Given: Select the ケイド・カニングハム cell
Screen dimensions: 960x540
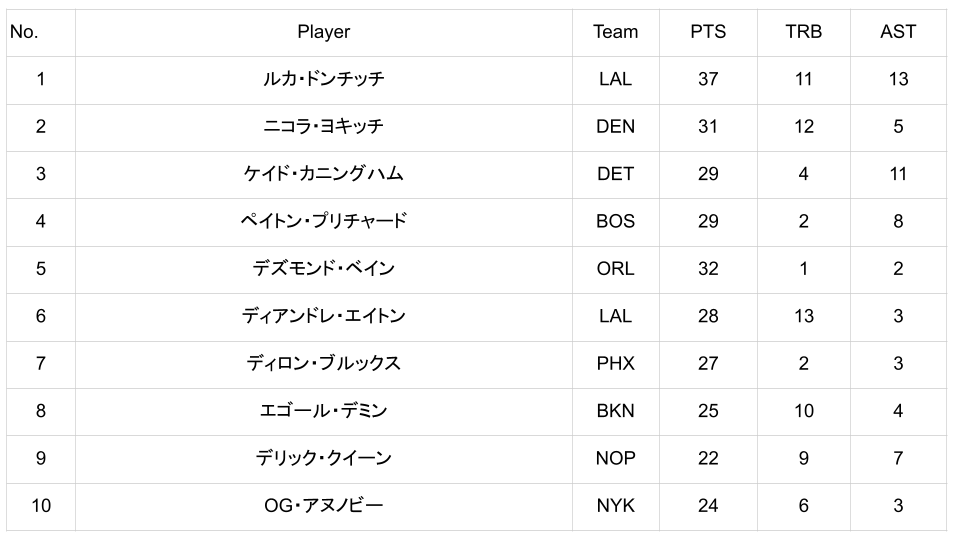Looking at the screenshot, I should click(323, 174).
